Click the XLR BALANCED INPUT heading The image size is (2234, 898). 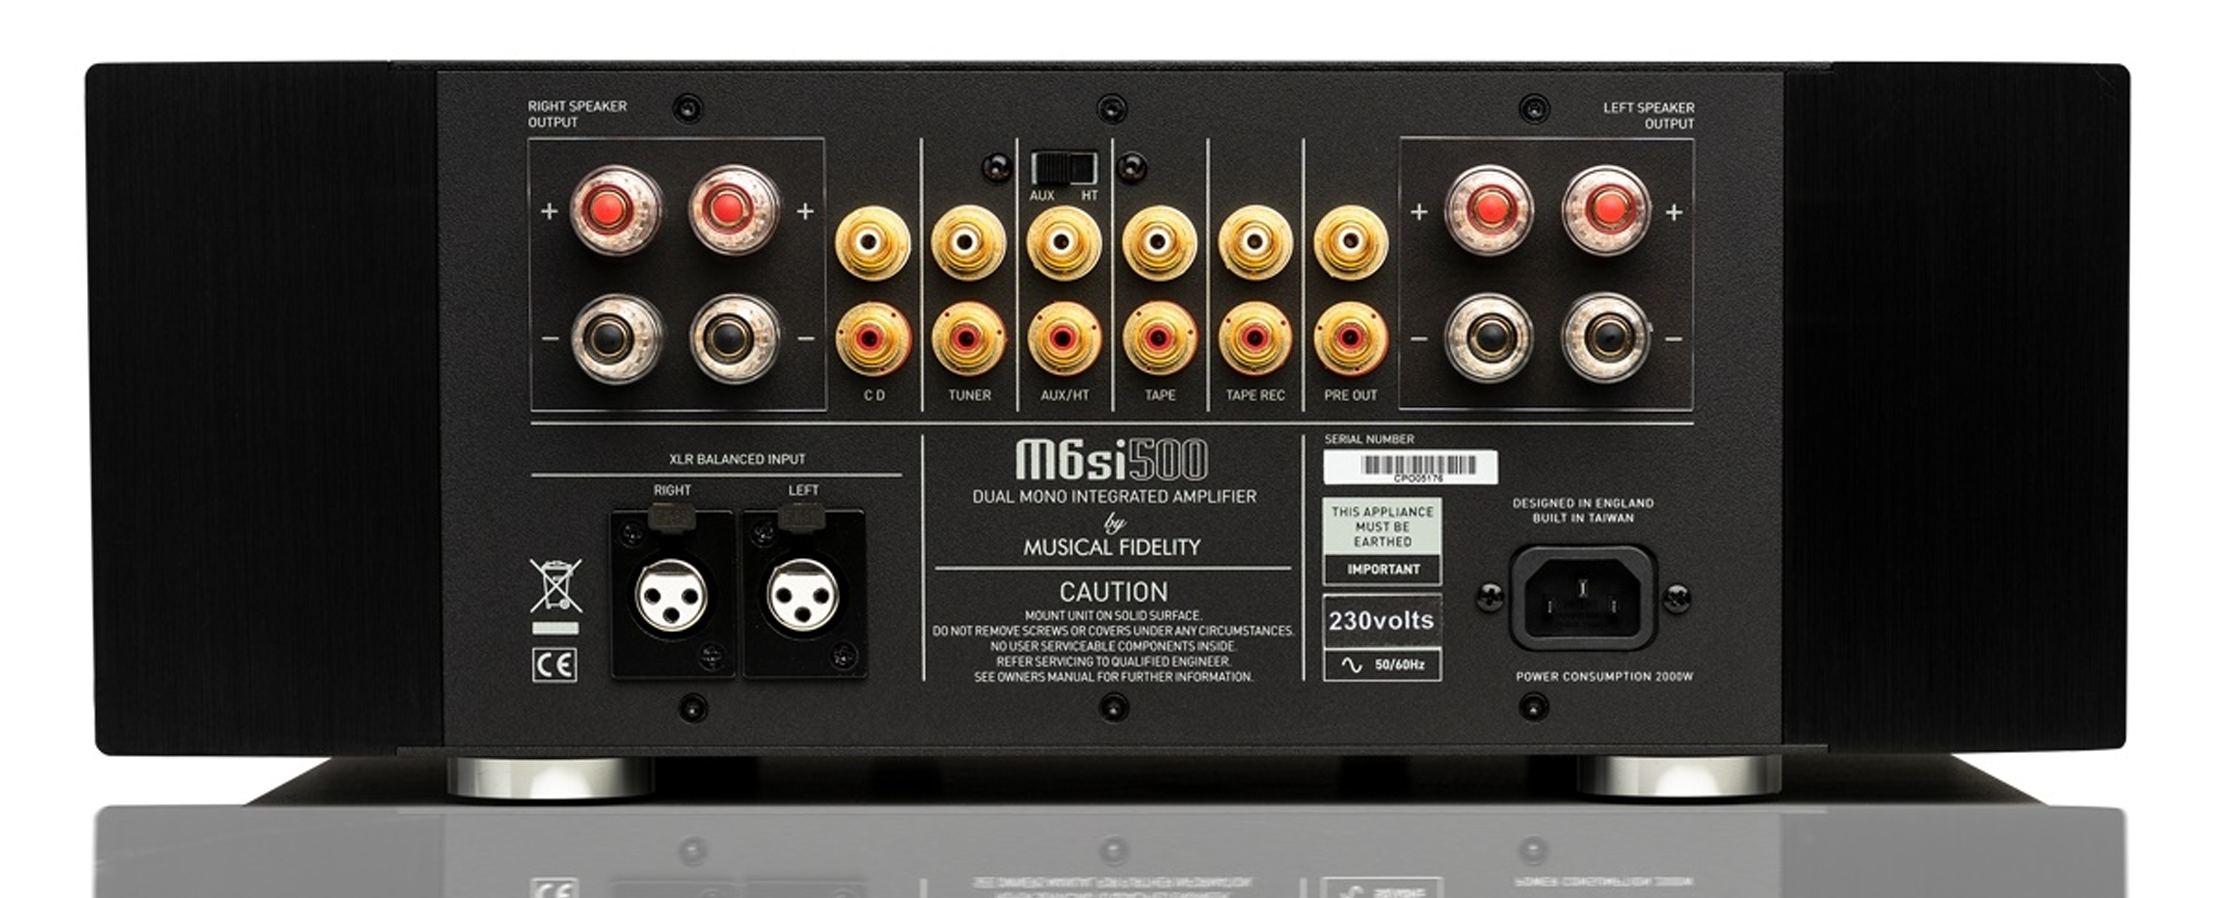click(x=737, y=460)
